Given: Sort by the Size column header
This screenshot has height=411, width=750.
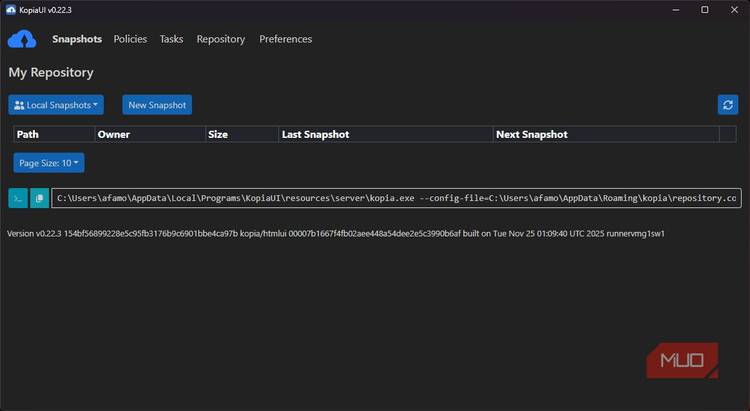Looking at the screenshot, I should click(242, 134).
